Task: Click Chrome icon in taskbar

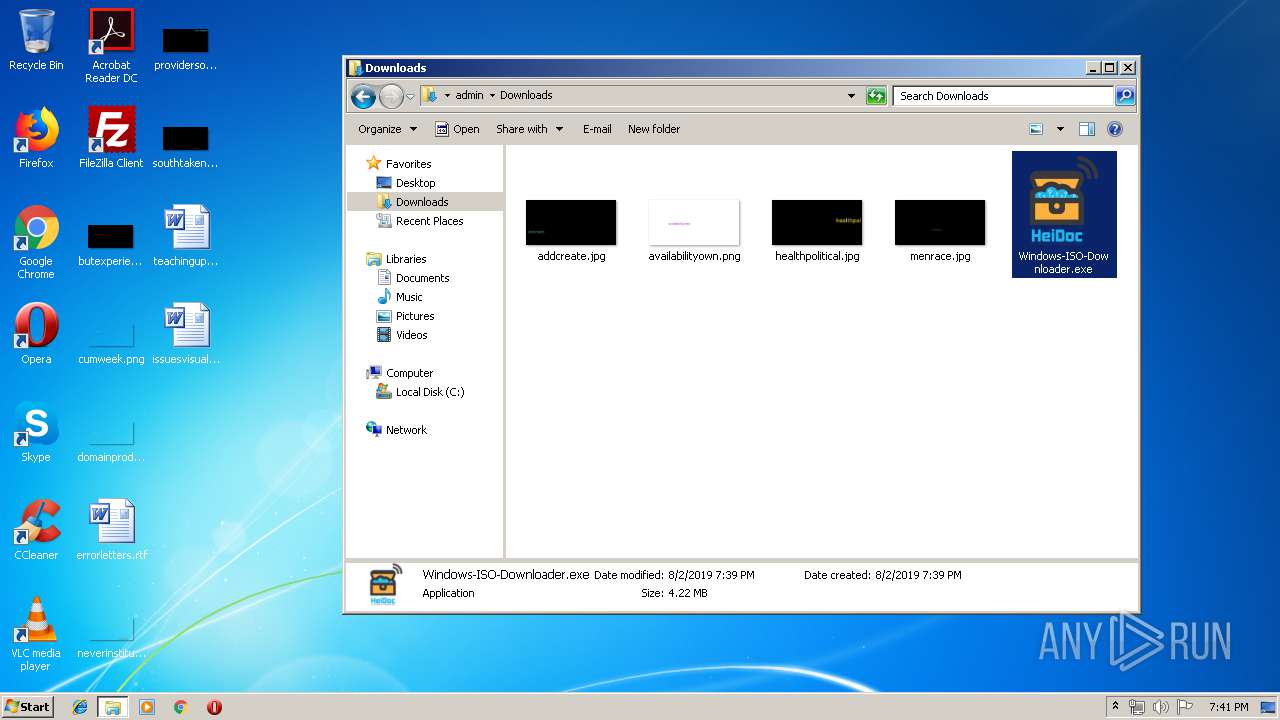Action: pos(181,707)
